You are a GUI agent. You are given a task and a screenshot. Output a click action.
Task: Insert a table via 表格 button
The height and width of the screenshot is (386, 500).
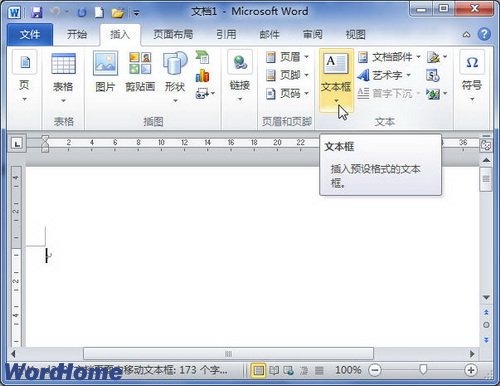click(x=63, y=77)
